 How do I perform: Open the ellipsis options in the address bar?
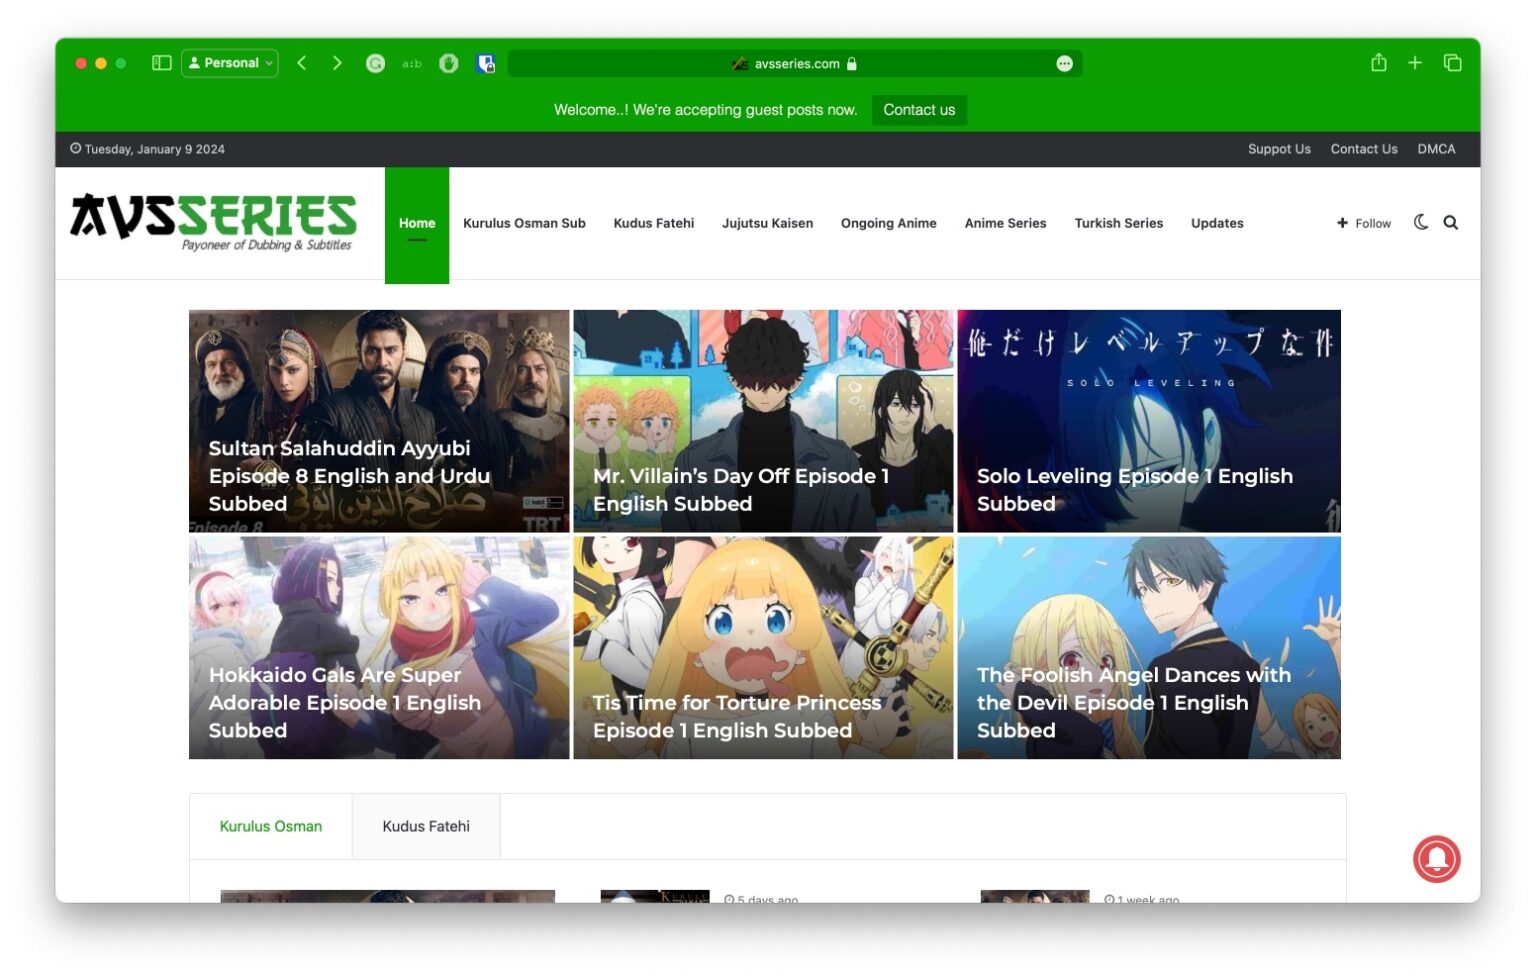coord(1064,63)
